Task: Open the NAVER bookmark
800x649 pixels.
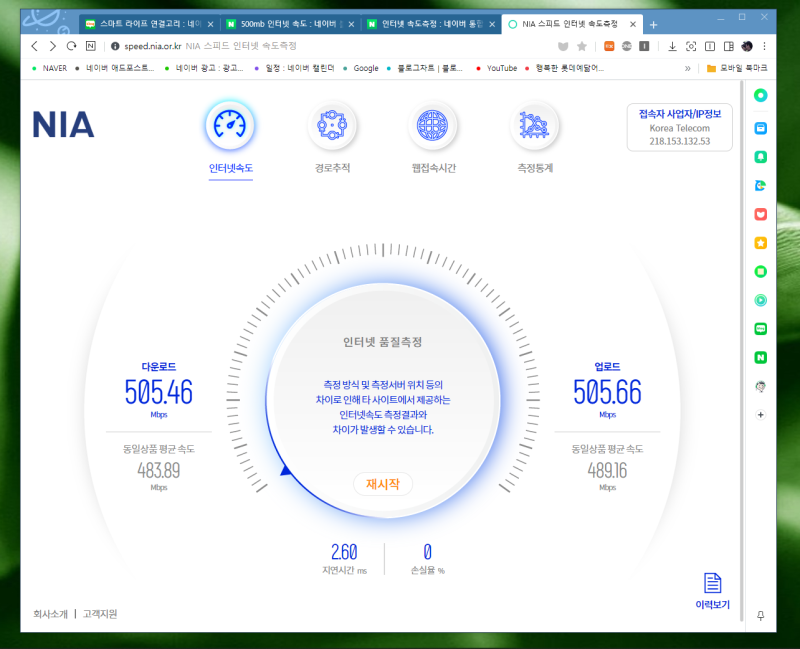Action: [49, 68]
